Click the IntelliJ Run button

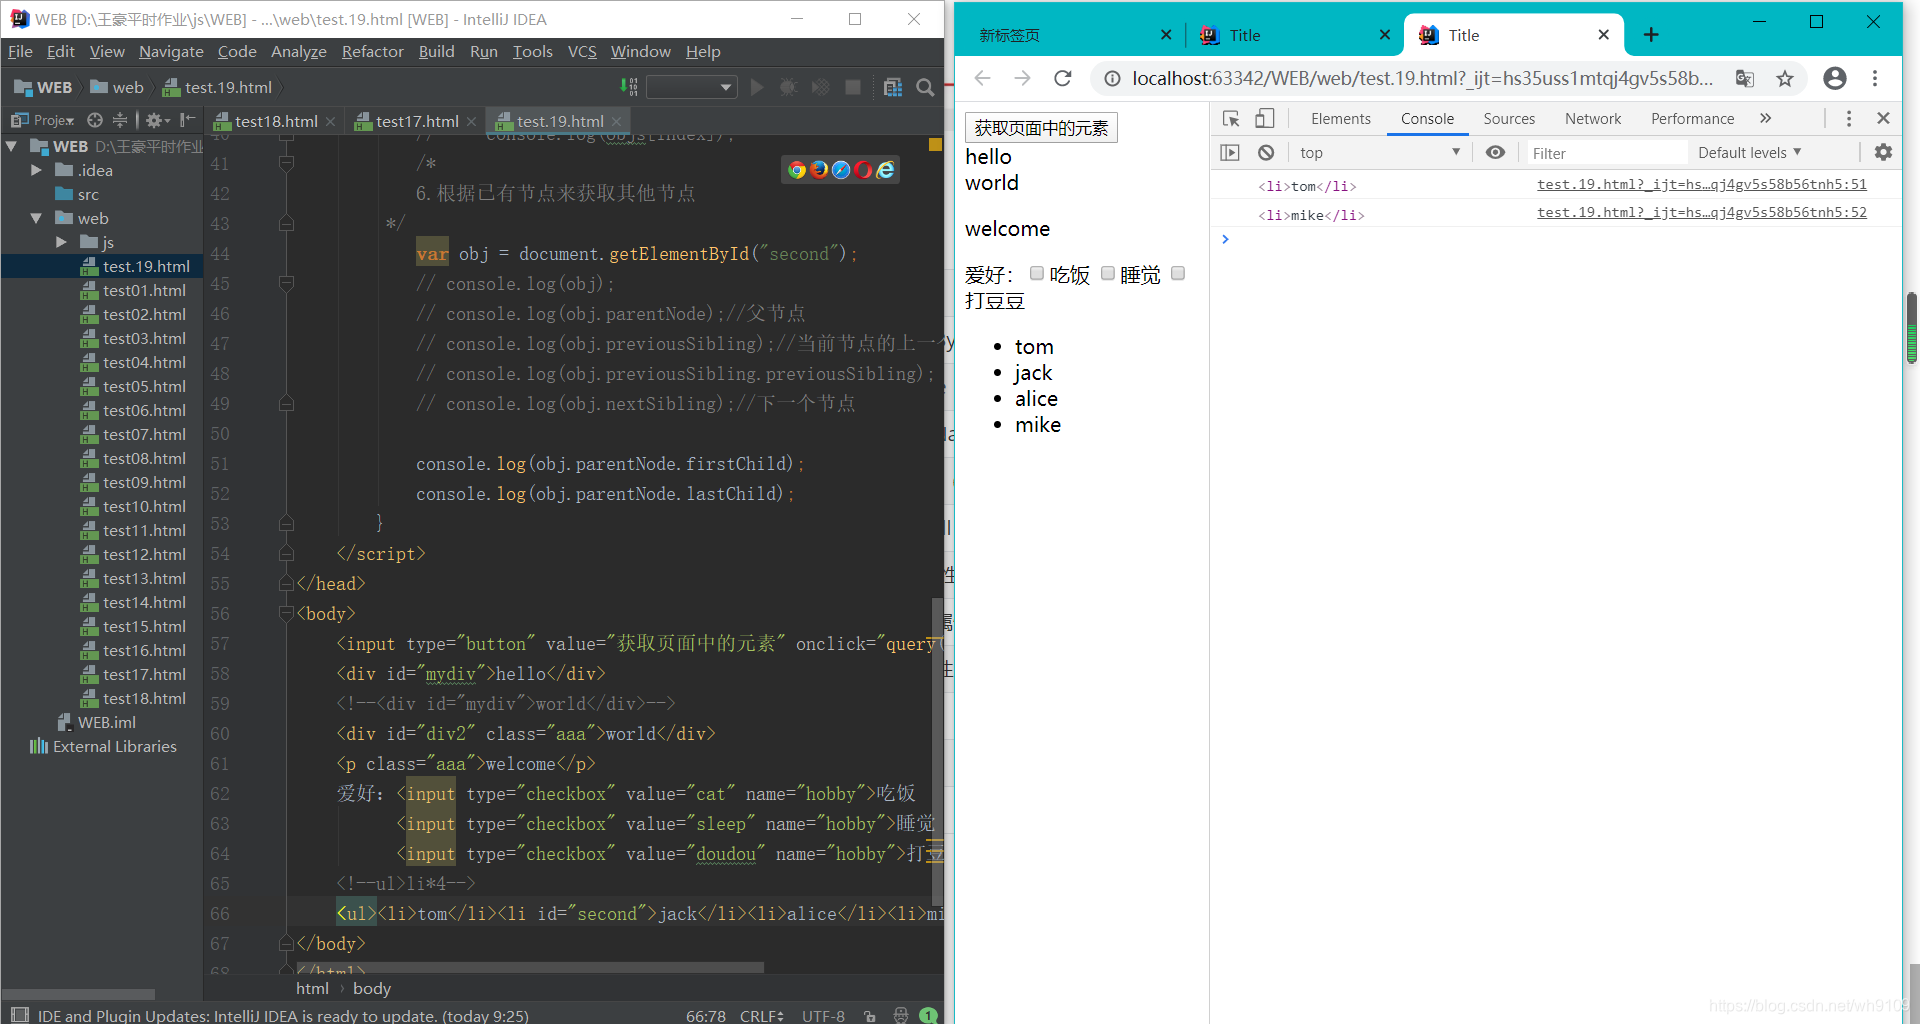(x=757, y=87)
